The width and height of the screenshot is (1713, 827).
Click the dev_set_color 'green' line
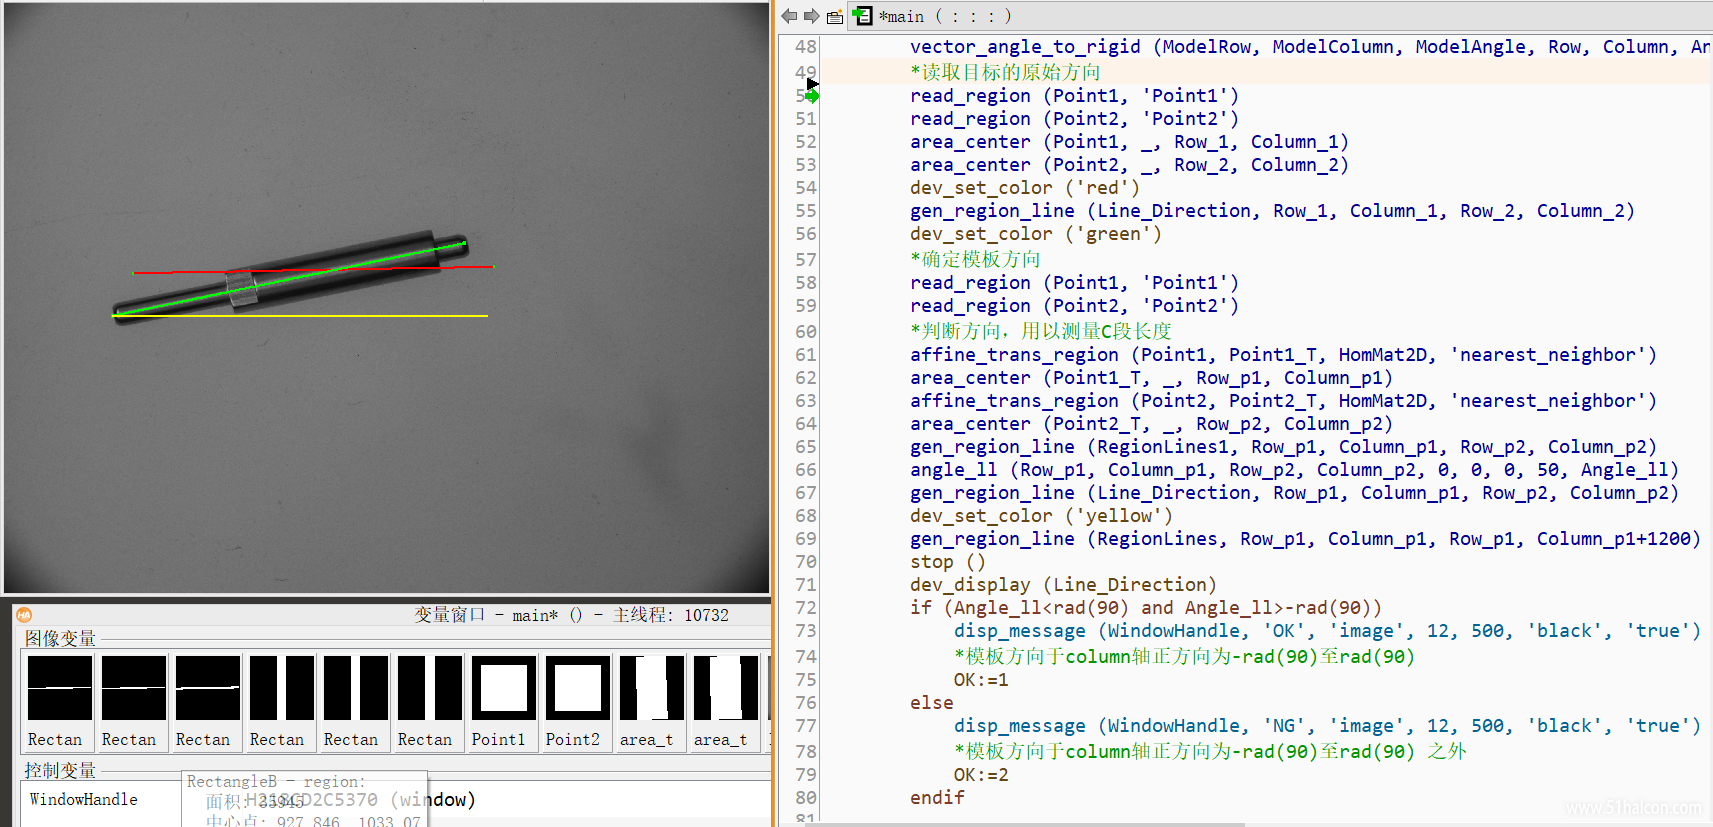click(x=1036, y=234)
